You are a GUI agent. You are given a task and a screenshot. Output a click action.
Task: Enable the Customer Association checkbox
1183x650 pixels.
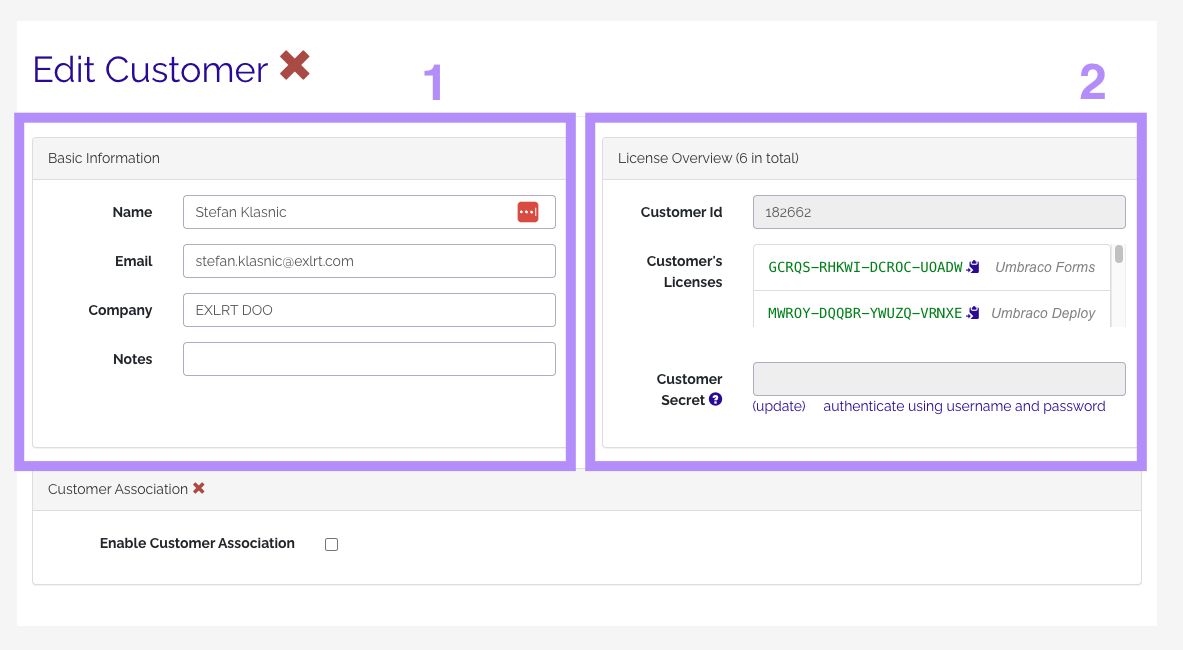point(331,544)
